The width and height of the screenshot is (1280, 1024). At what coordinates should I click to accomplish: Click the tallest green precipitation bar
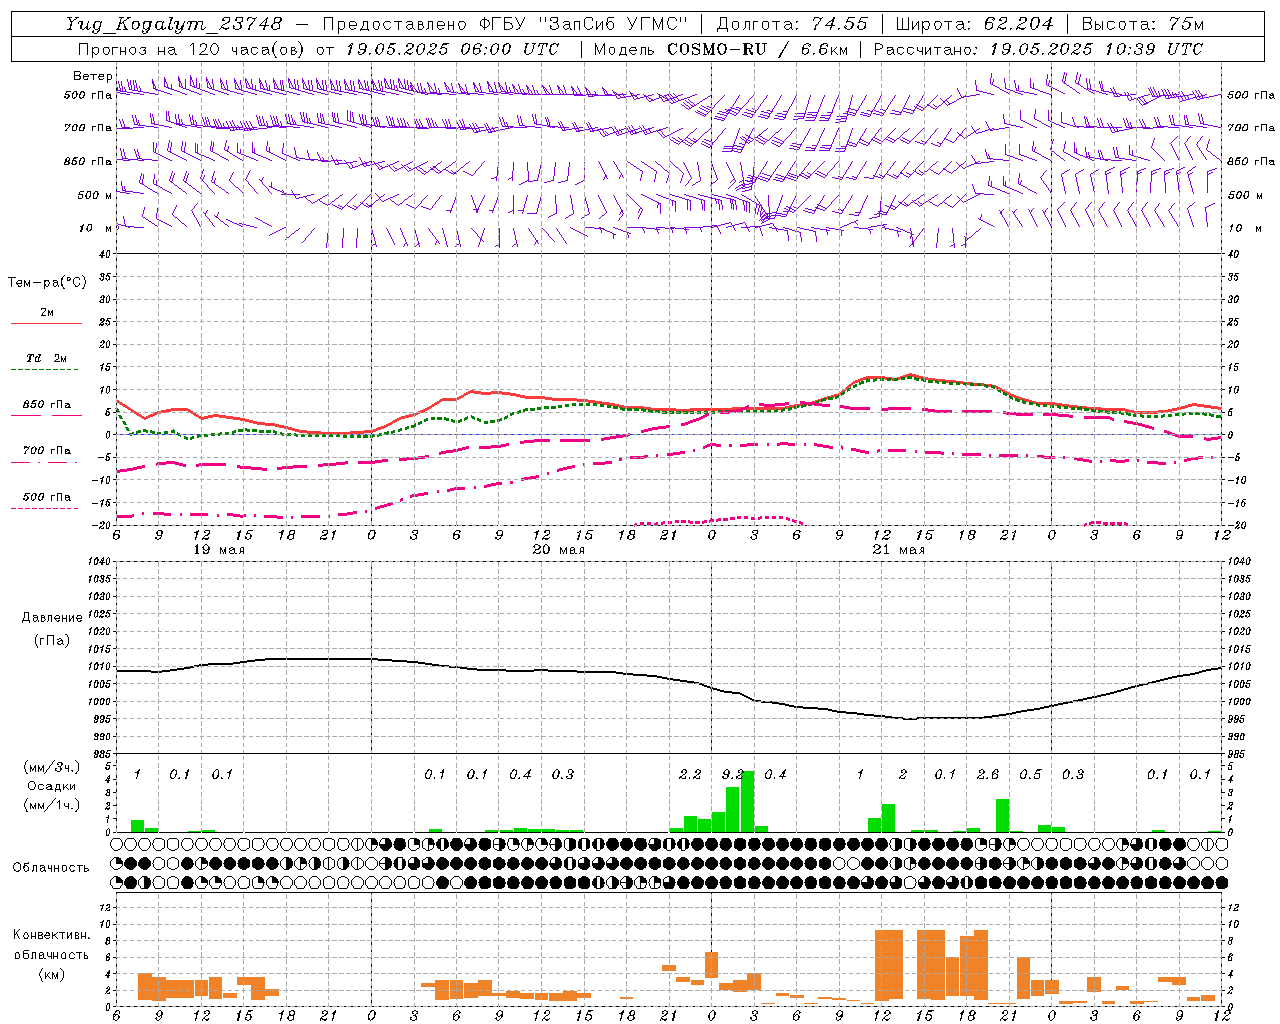(747, 802)
